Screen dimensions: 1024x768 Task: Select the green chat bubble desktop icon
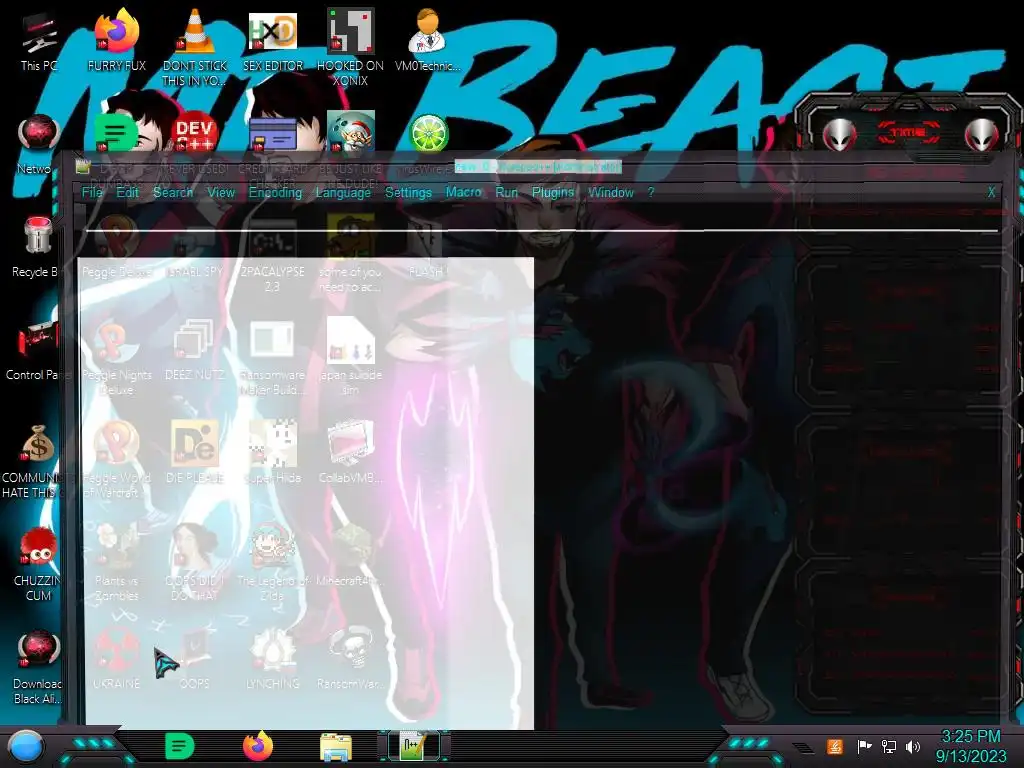coord(116,133)
